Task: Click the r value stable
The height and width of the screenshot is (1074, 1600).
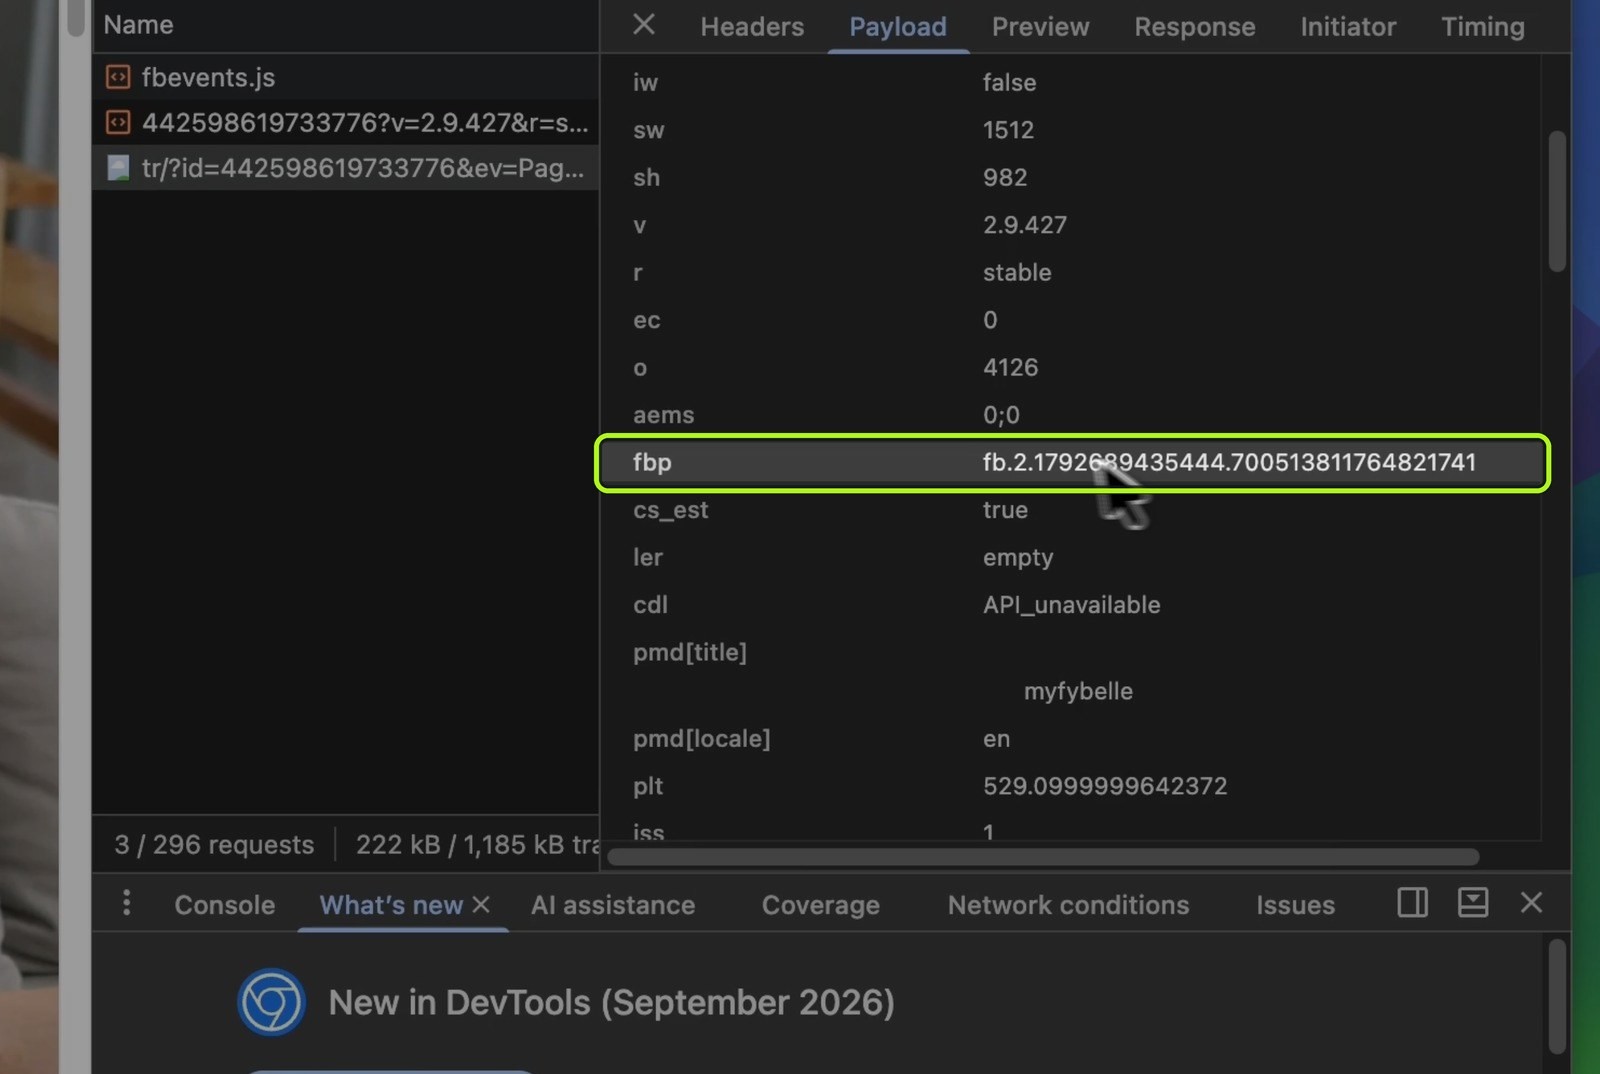Action: click(x=1017, y=272)
